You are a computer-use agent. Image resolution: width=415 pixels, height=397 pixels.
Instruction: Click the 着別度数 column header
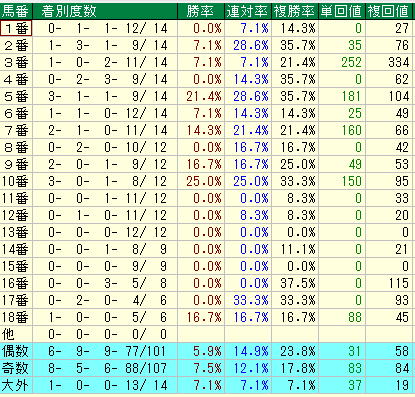pos(105,11)
